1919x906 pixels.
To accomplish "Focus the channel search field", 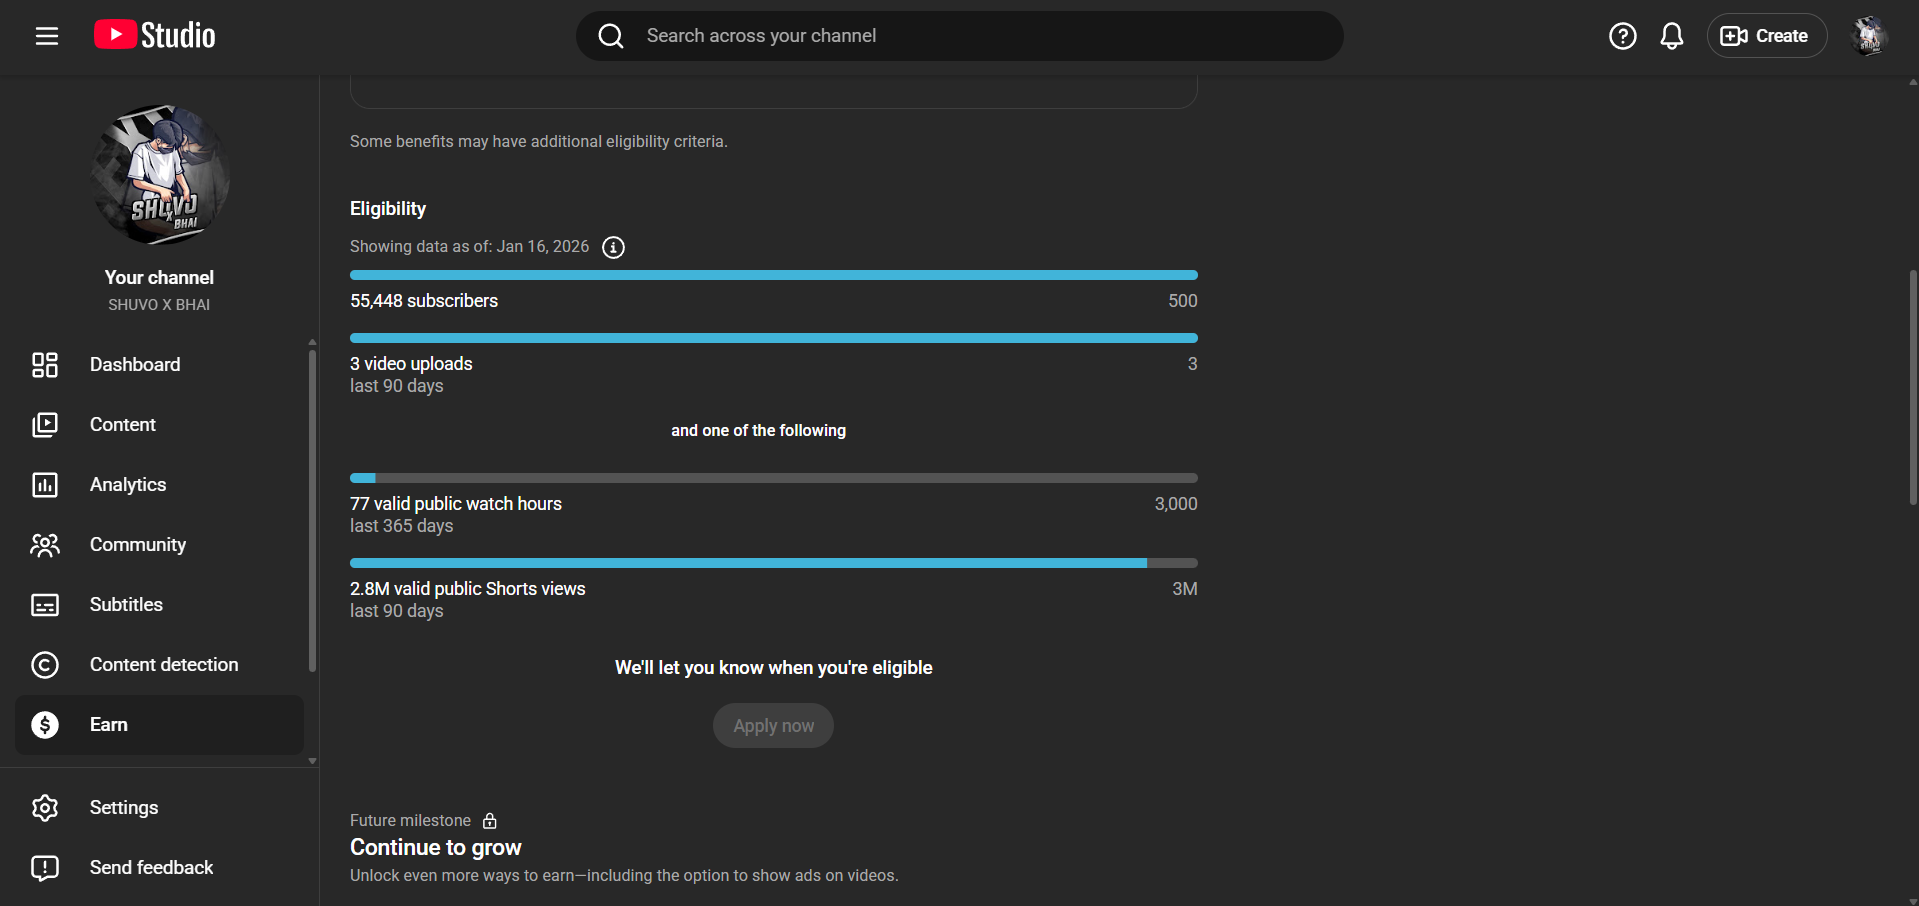I will coord(980,36).
